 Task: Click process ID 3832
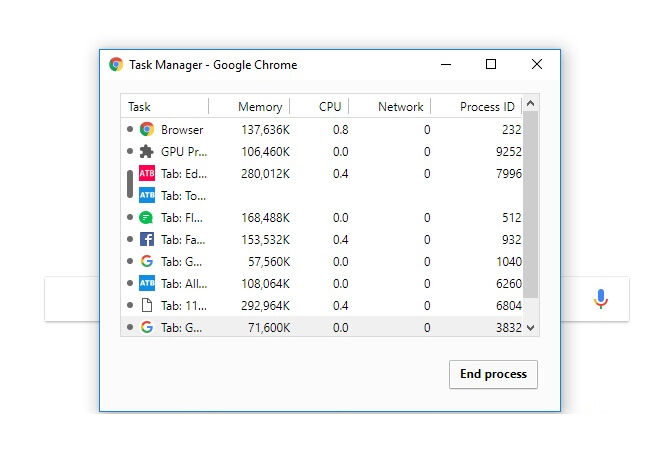click(x=509, y=327)
